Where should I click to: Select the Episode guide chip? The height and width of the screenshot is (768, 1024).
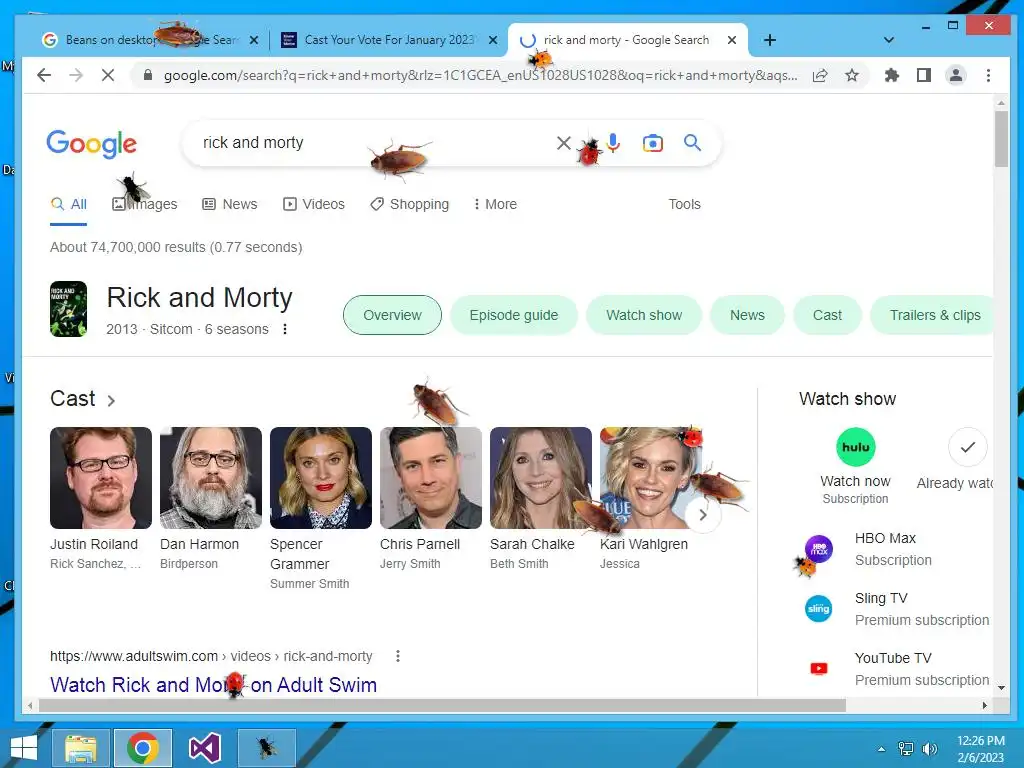pyautogui.click(x=513, y=315)
